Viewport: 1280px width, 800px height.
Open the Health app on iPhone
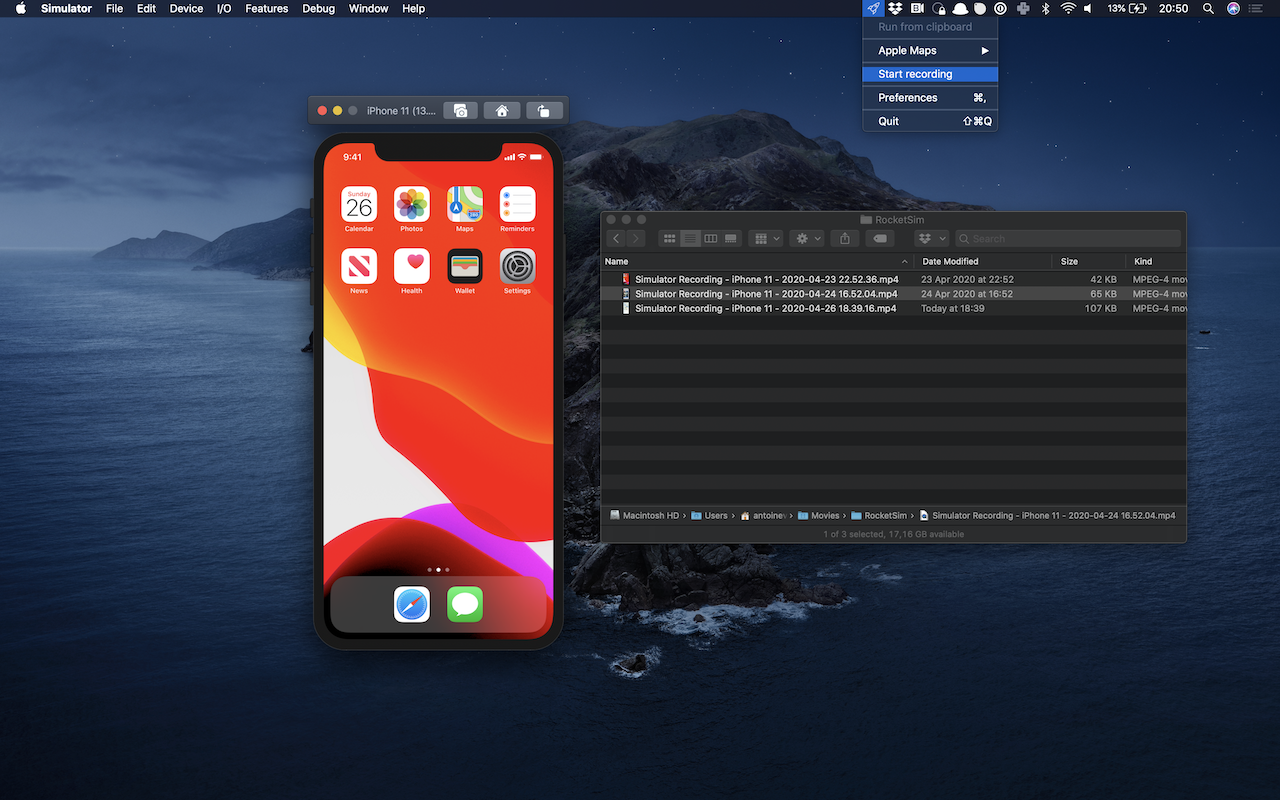pos(412,266)
